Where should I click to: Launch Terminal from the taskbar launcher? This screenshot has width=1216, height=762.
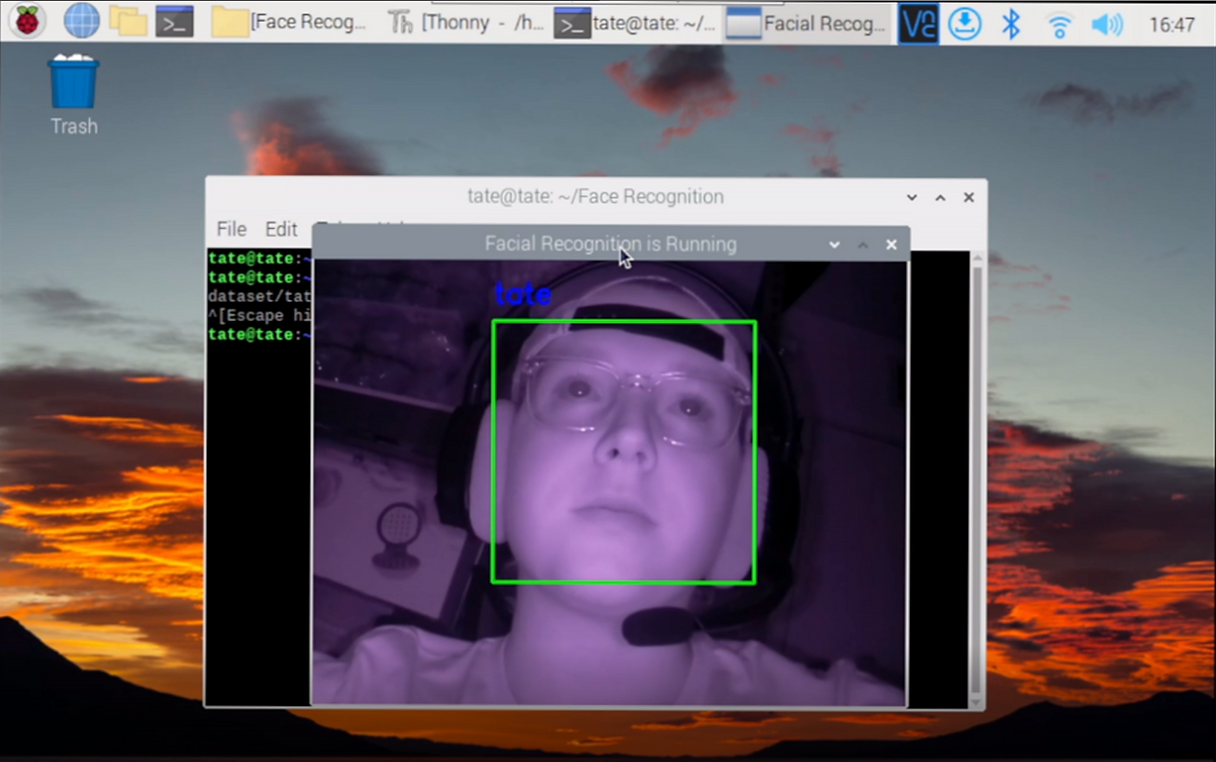[x=174, y=21]
